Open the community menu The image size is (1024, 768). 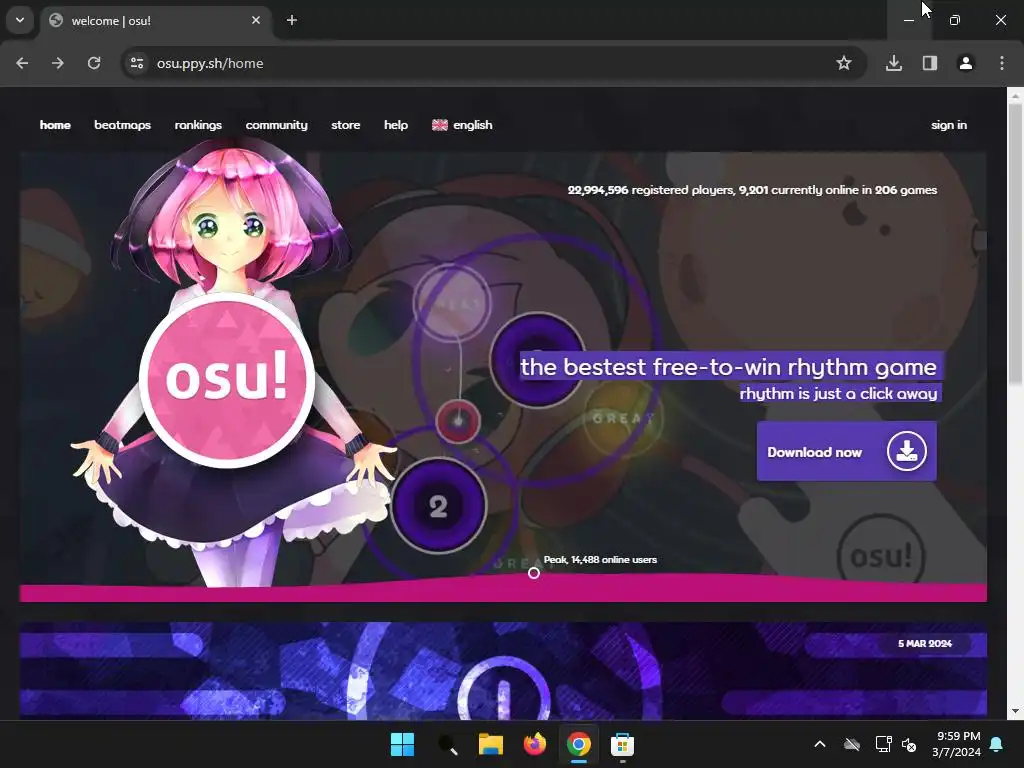(x=276, y=125)
